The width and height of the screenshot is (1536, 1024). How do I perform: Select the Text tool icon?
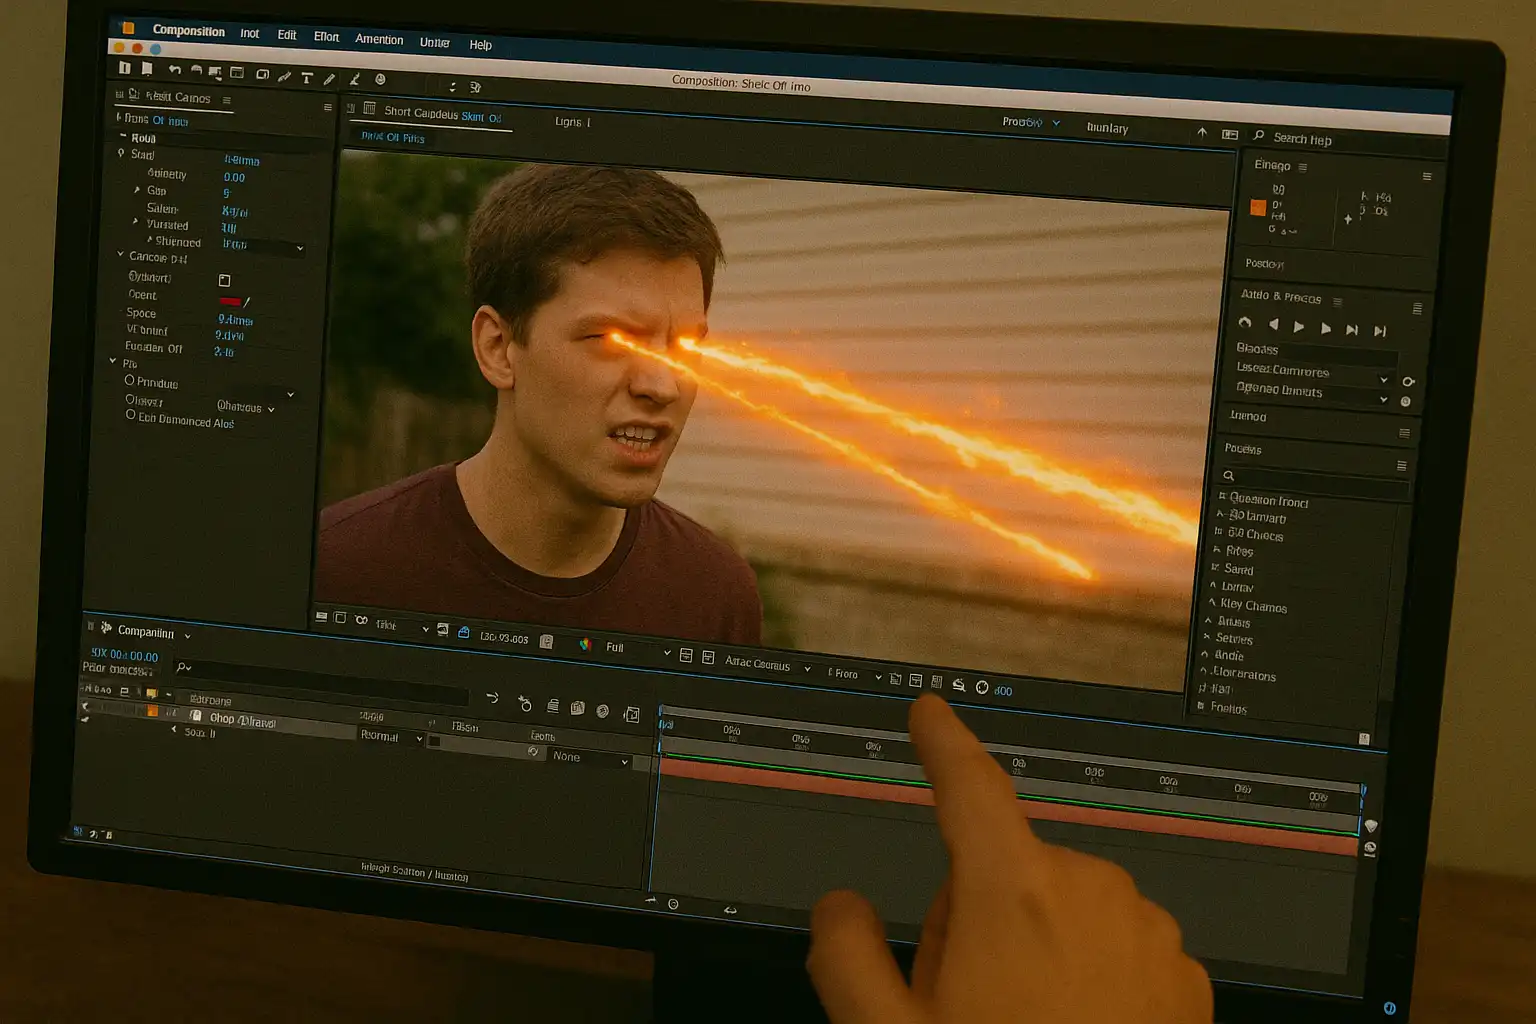(307, 77)
